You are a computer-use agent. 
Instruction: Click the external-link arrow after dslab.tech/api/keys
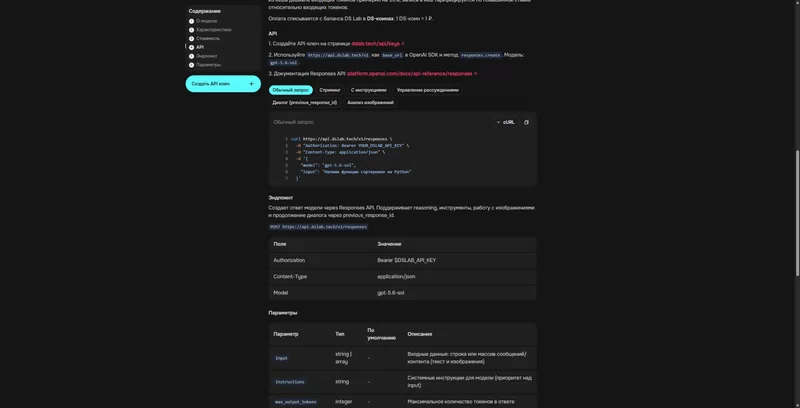pos(403,44)
